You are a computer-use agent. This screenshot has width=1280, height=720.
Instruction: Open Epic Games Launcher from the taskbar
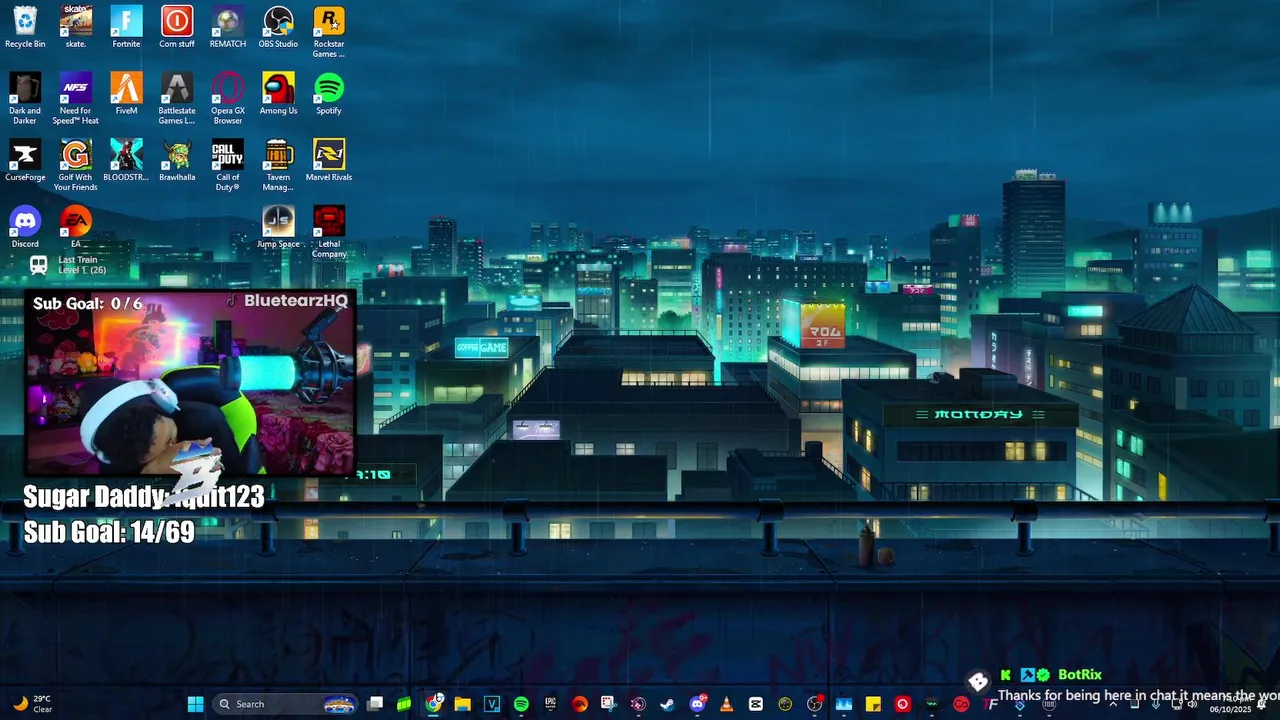coord(550,704)
